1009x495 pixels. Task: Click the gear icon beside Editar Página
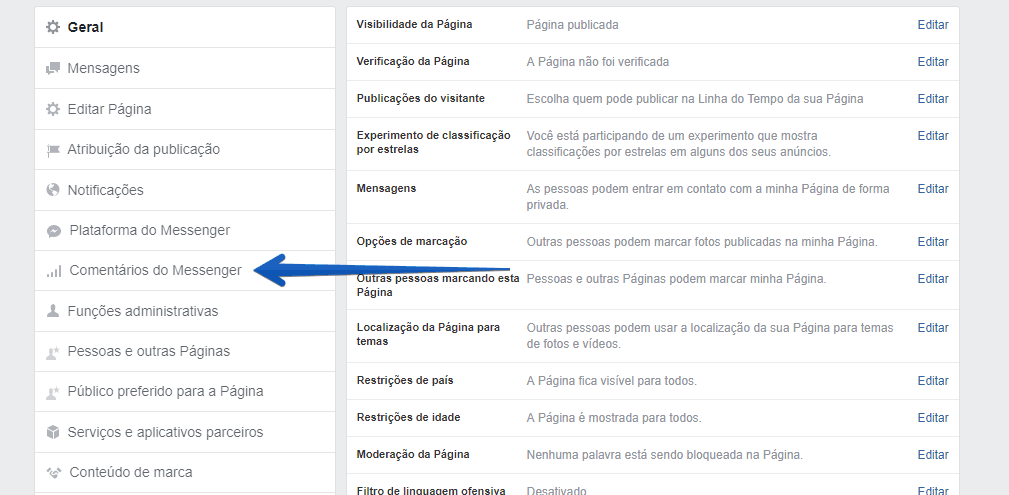pyautogui.click(x=53, y=109)
